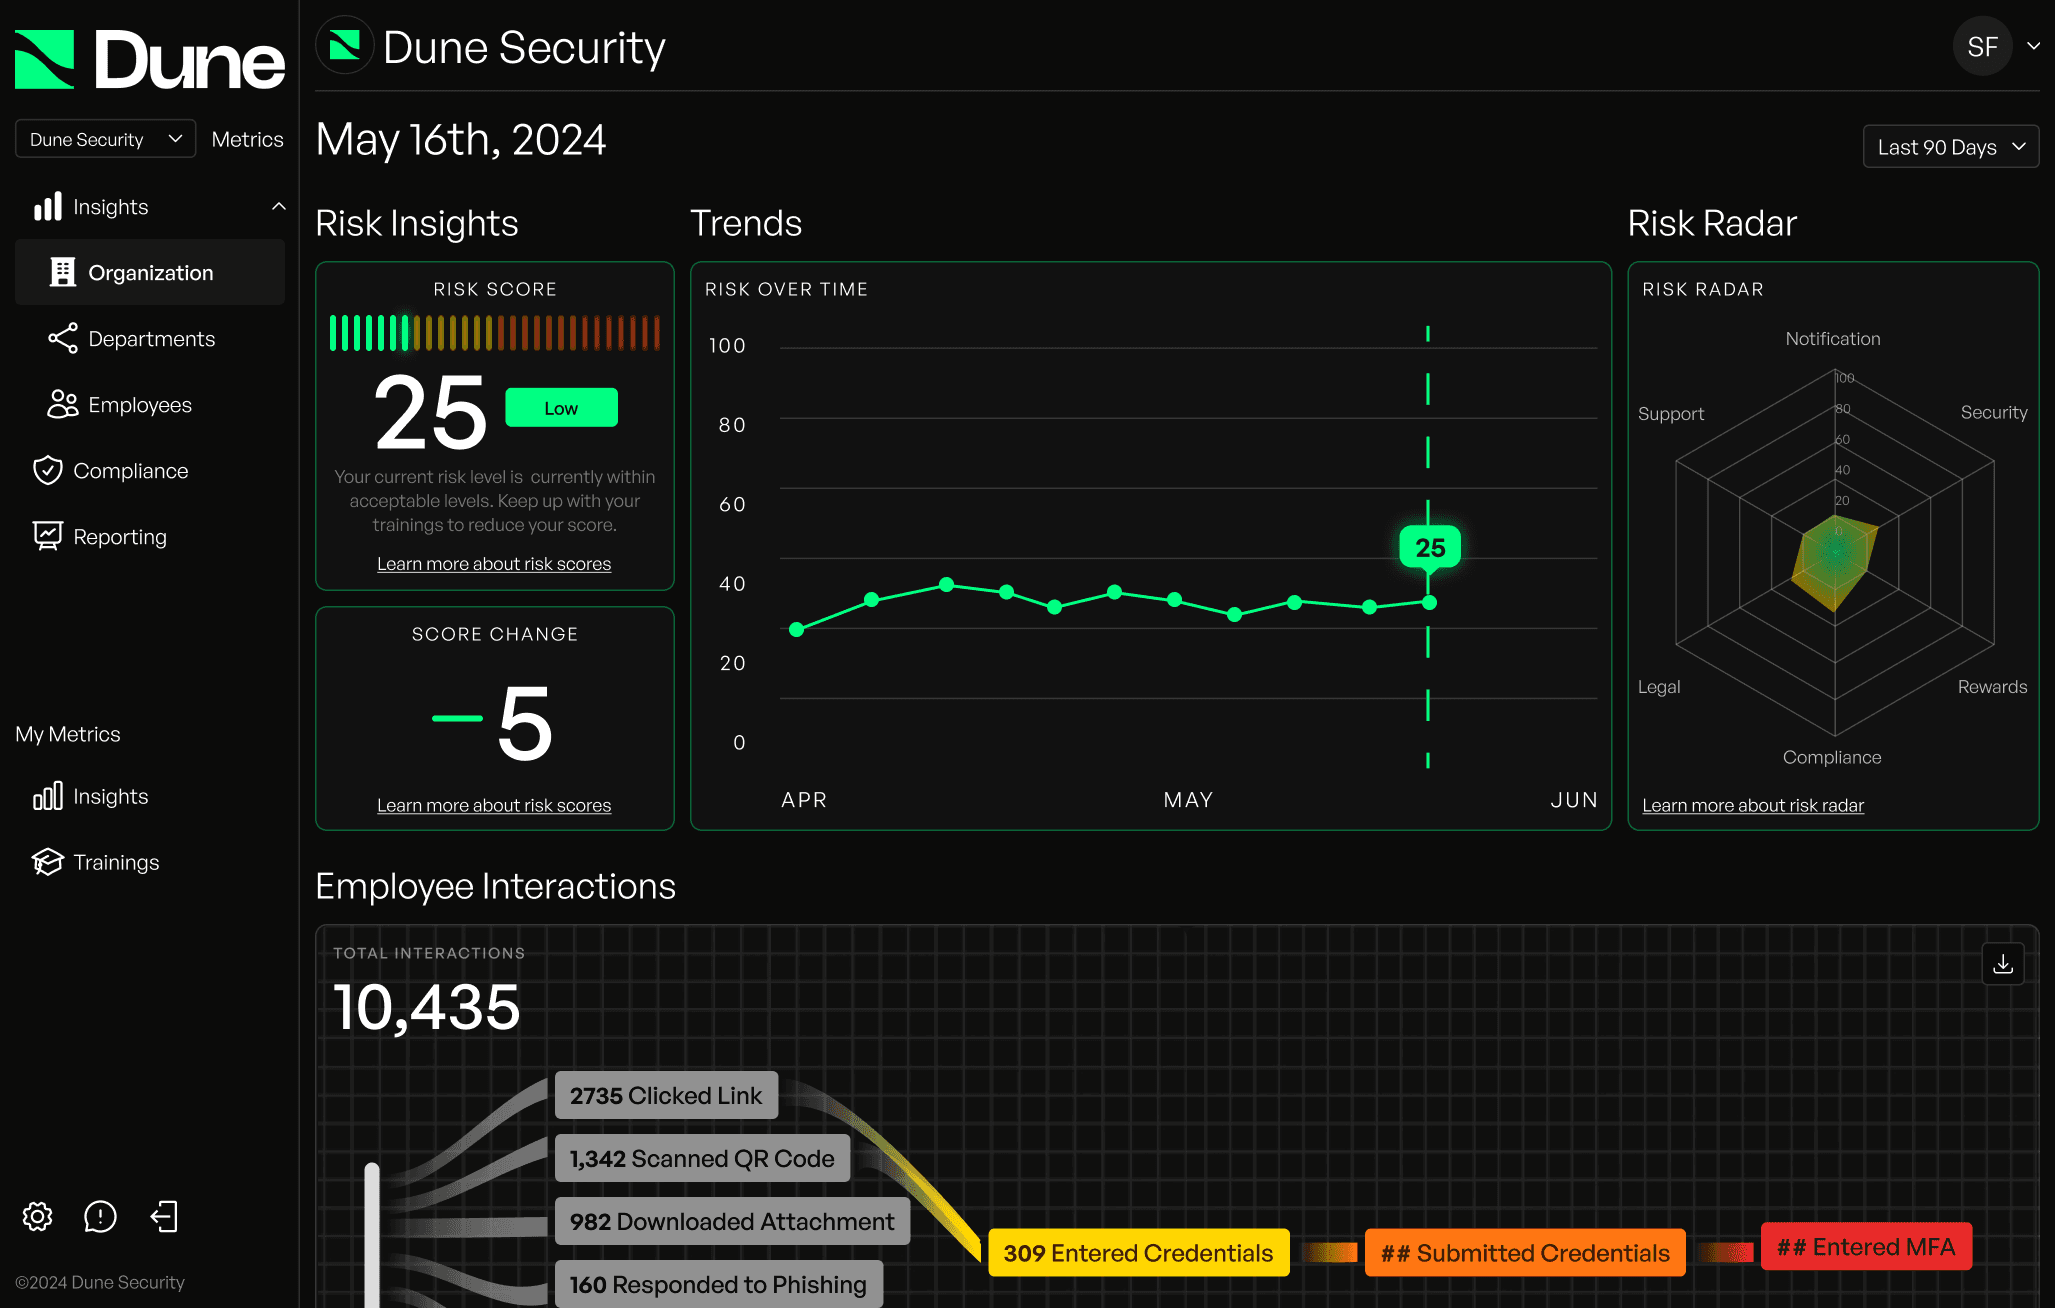
Task: Click the Dune logo in sidebar
Action: [x=150, y=60]
